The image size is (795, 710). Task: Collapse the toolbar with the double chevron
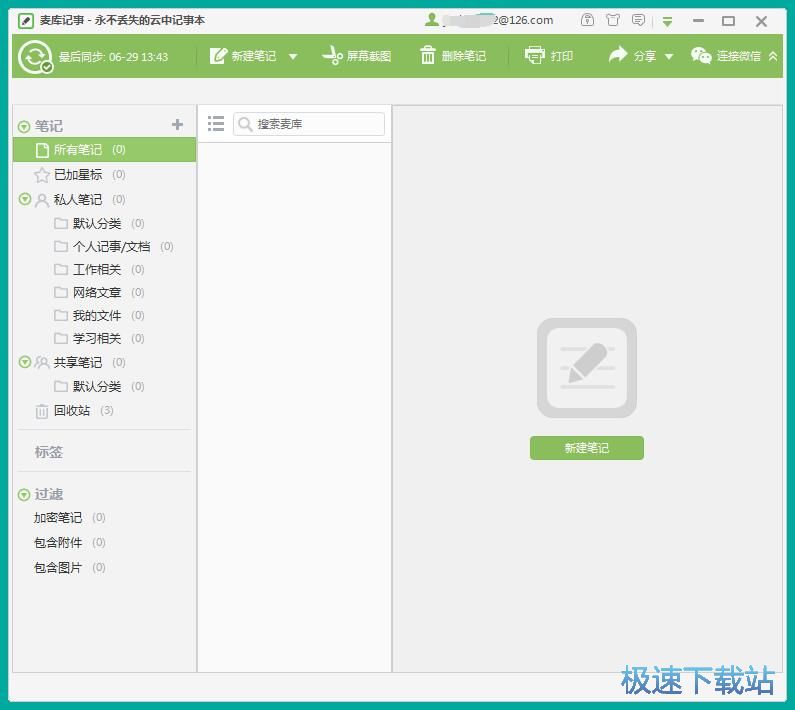773,56
